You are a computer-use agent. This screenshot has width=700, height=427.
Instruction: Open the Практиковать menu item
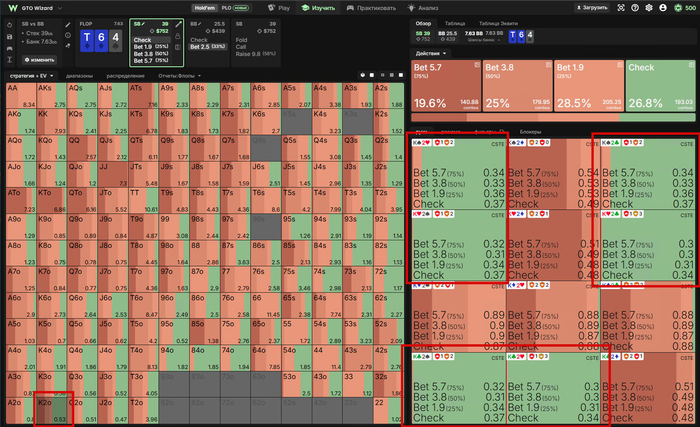[371, 8]
